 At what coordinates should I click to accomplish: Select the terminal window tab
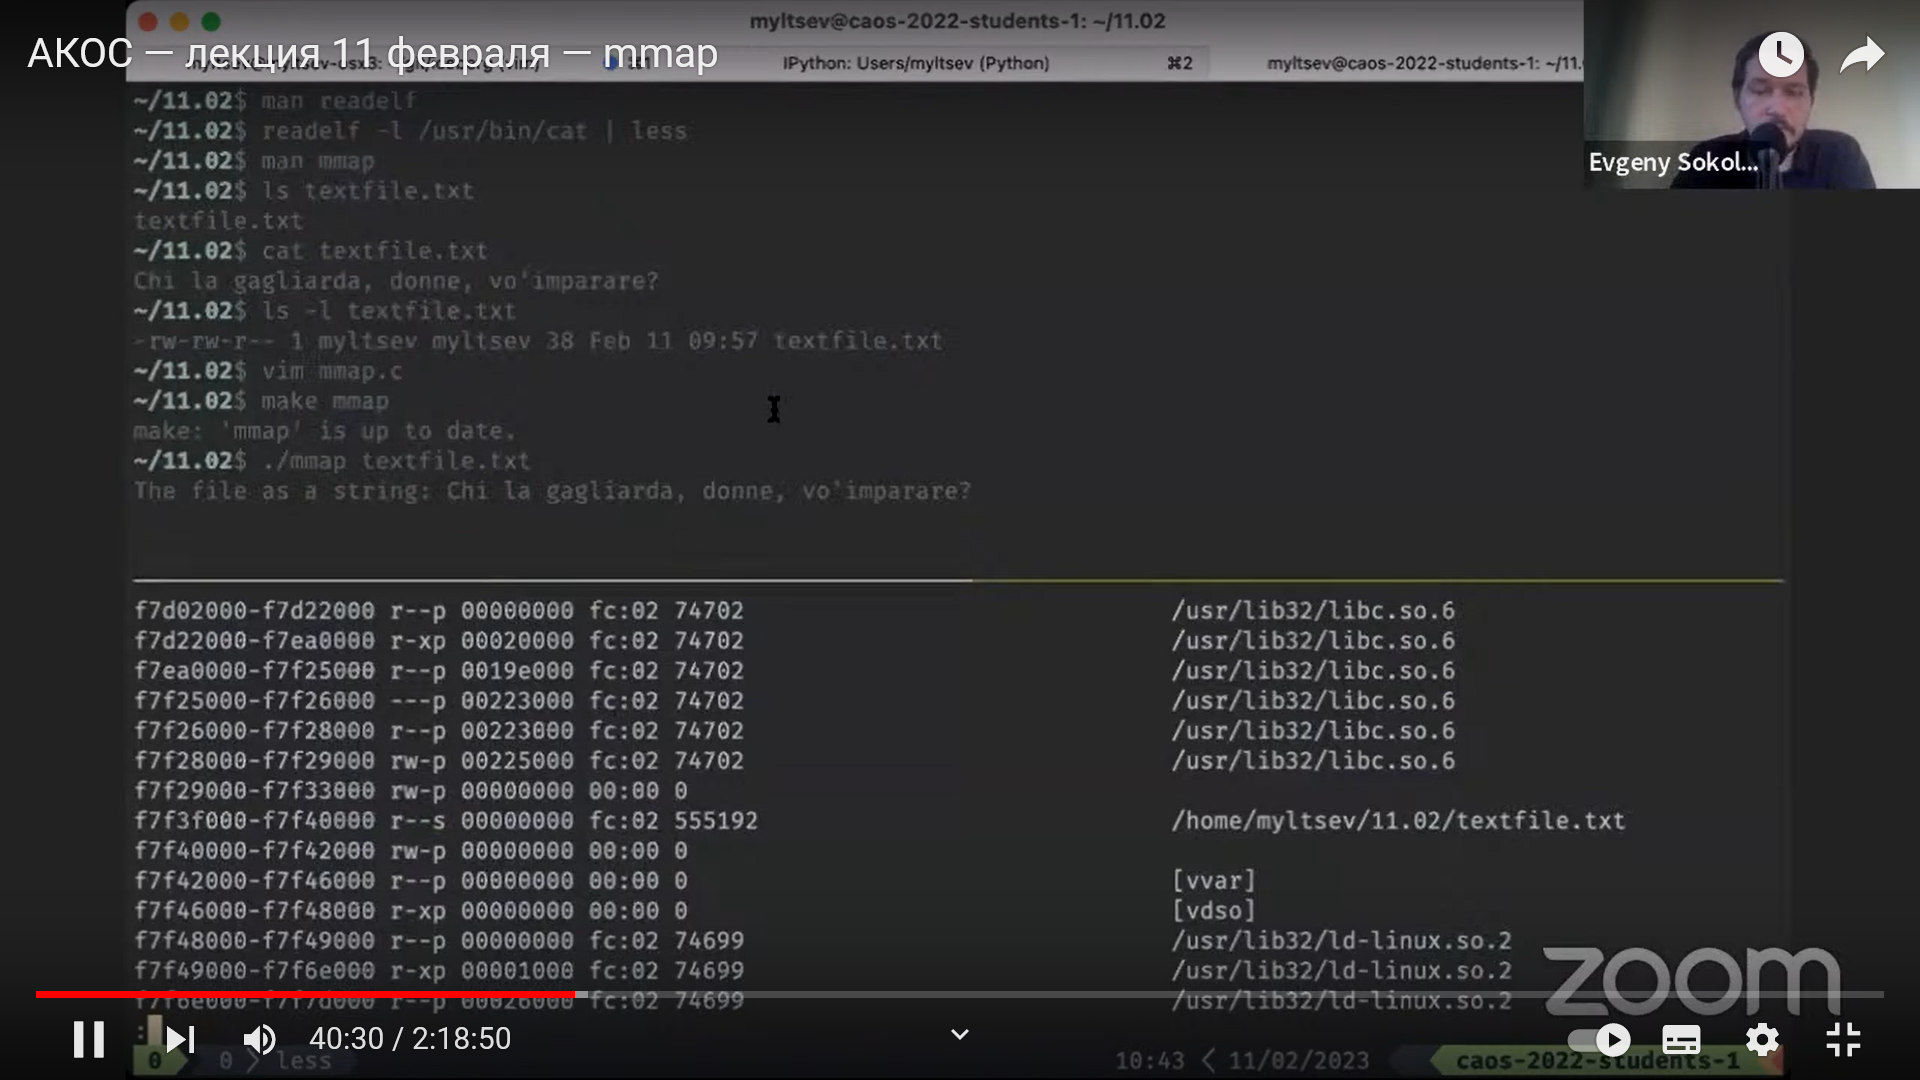coord(1423,62)
